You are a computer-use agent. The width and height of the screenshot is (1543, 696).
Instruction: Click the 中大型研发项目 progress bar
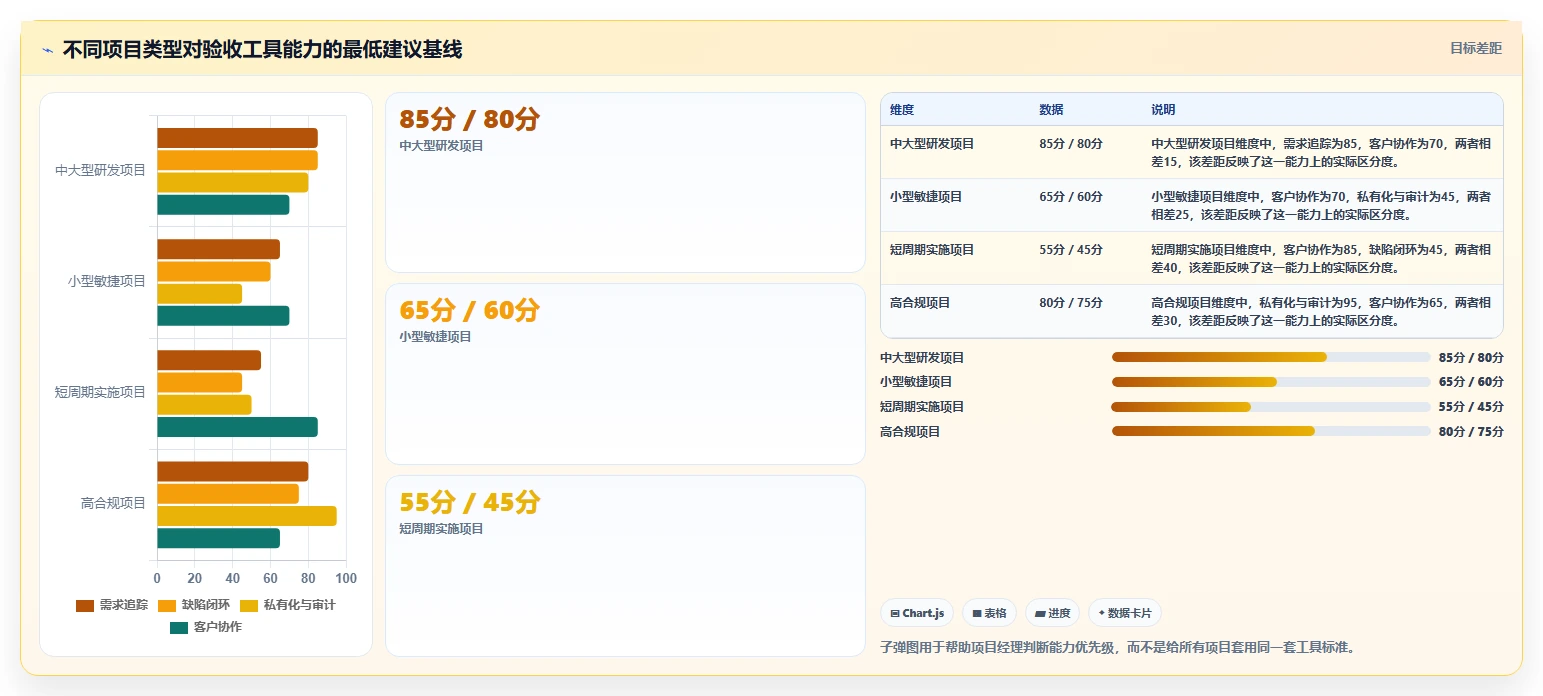tap(1271, 357)
